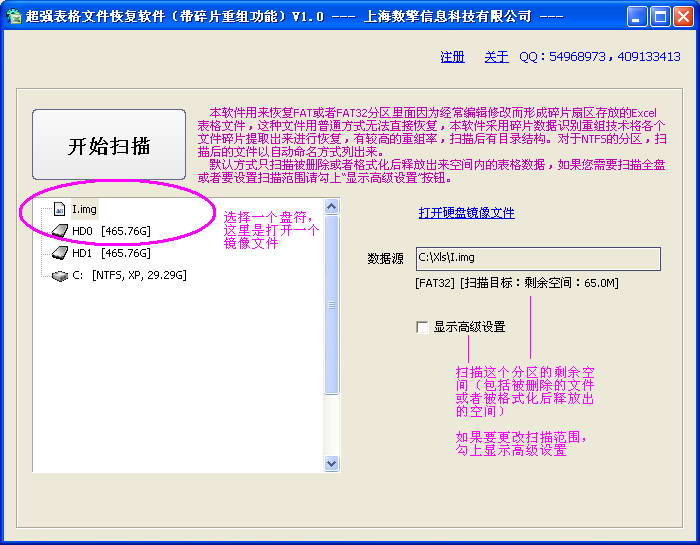Click the HD0 hard disk icon
This screenshot has width=700, height=545.
pyautogui.click(x=60, y=231)
